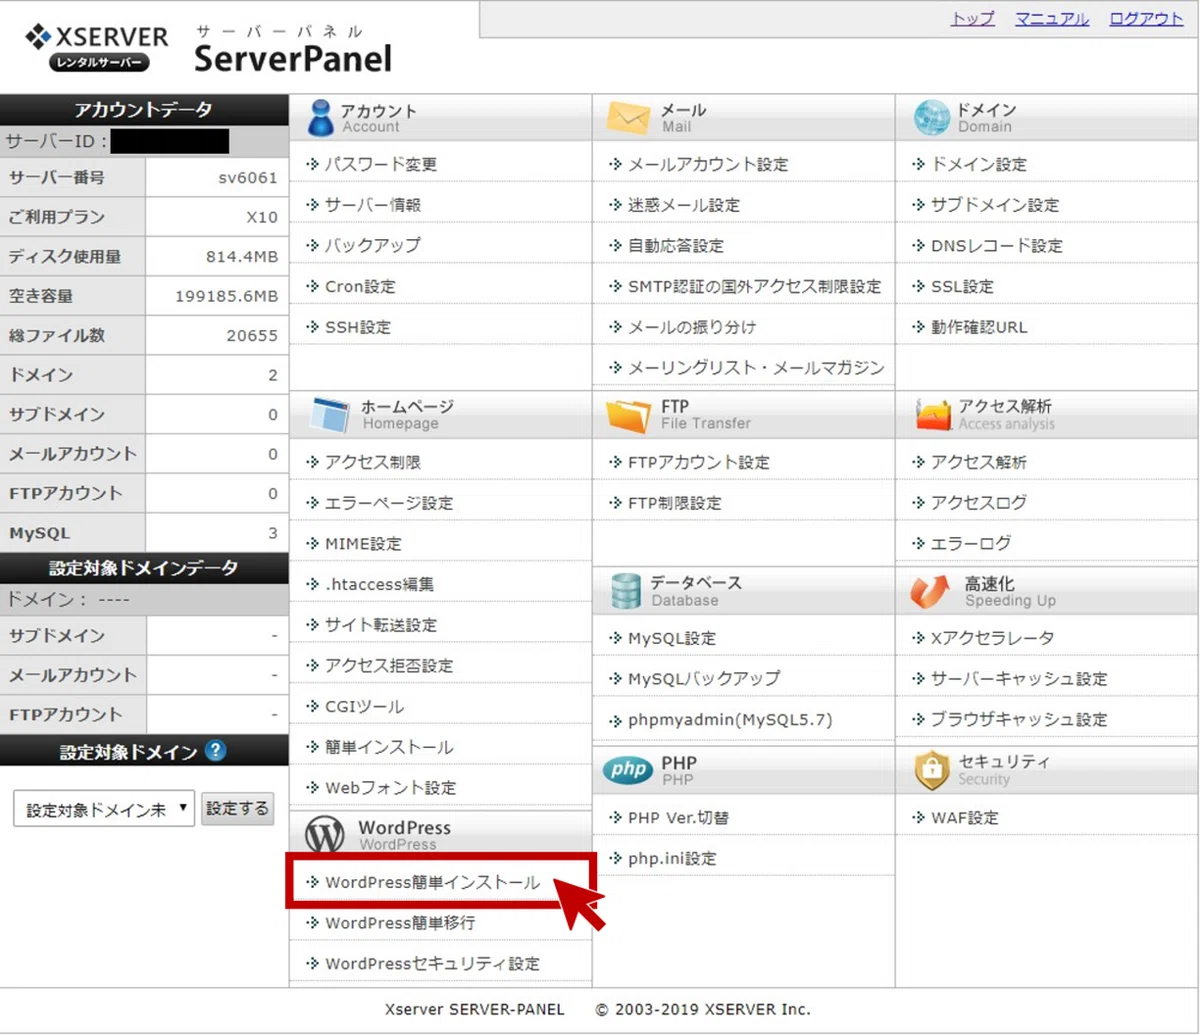Open アクセス解析 link in the list
Screen dimensions: 1200x1035
coord(979,463)
